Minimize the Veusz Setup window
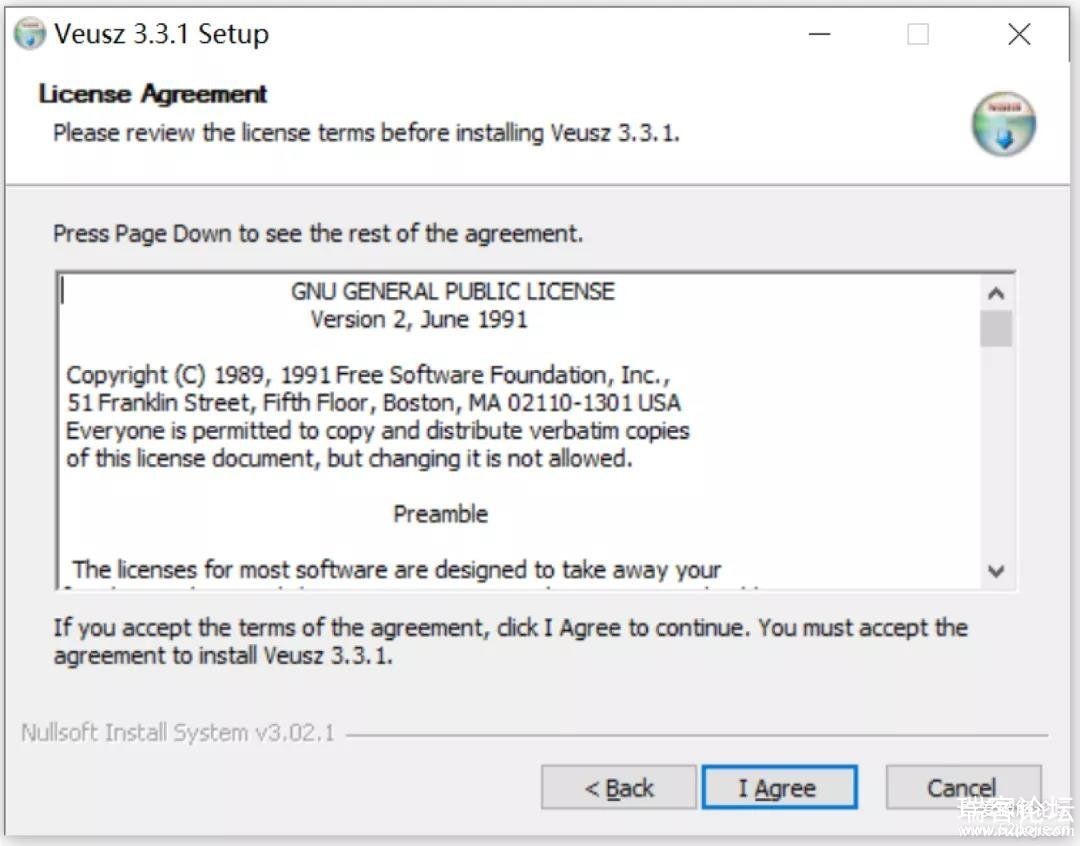The height and width of the screenshot is (846, 1080). point(819,34)
